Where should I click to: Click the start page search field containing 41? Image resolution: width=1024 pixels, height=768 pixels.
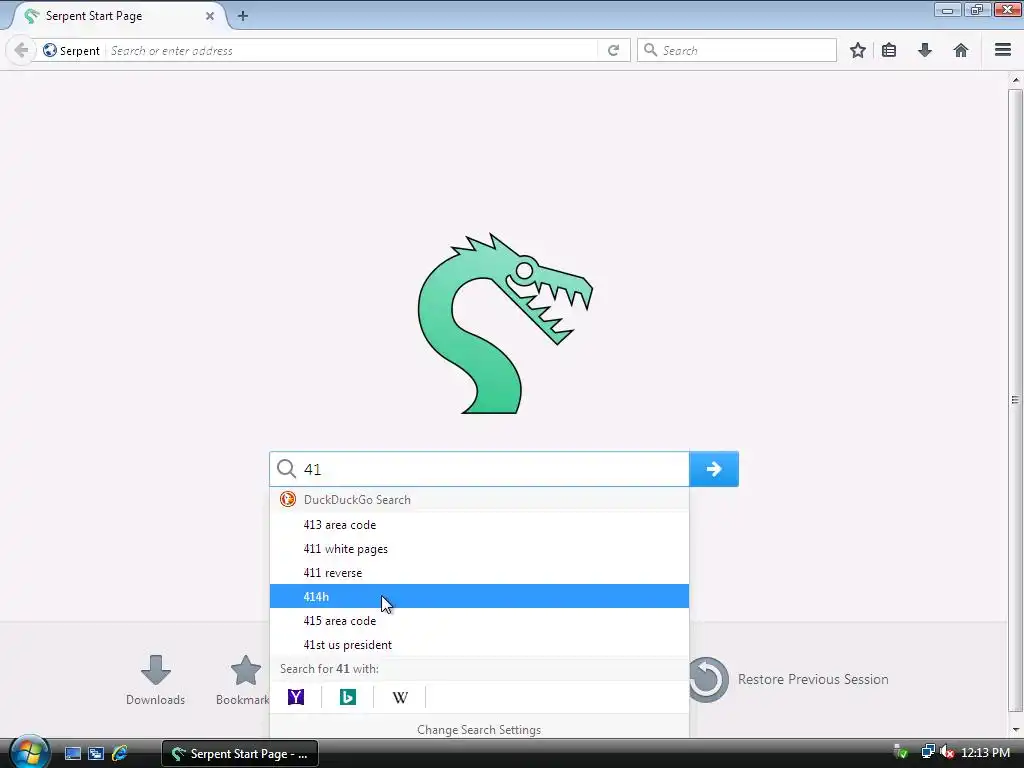pos(479,469)
